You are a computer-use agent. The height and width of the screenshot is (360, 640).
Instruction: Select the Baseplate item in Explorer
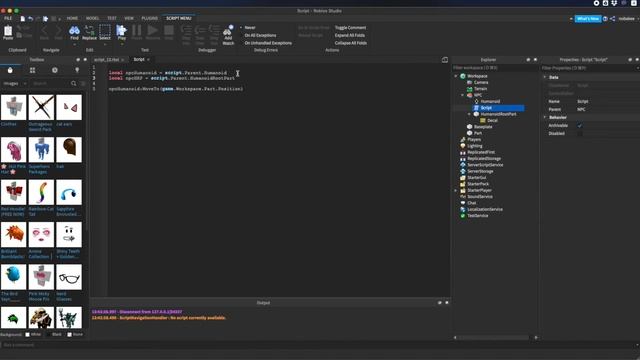click(483, 127)
